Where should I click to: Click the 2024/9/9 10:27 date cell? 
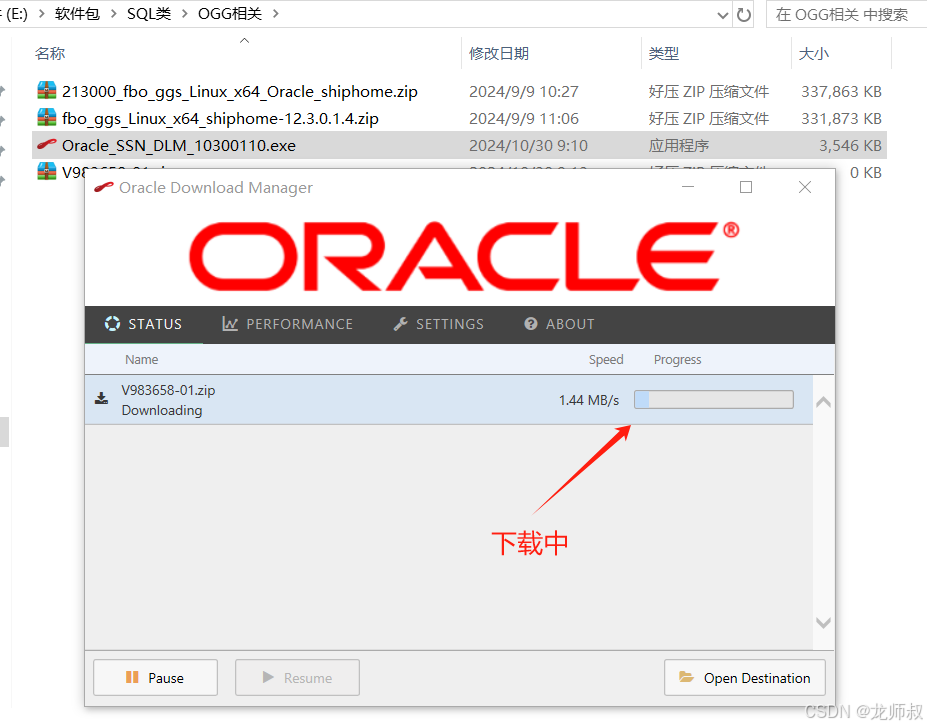pos(524,92)
